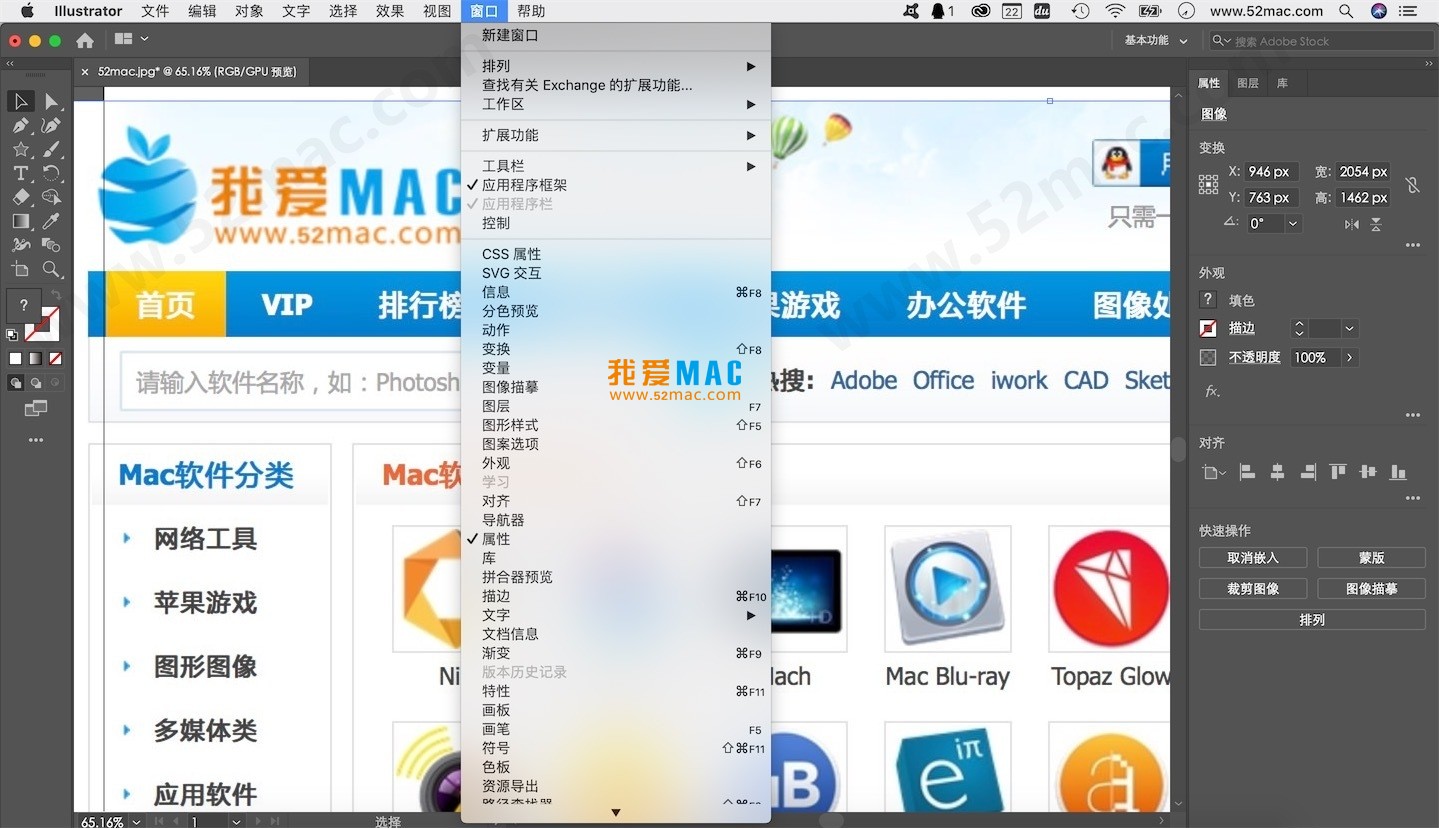This screenshot has width=1439, height=828.
Task: Switch to Draw Normal mode
Action: pyautogui.click(x=16, y=382)
